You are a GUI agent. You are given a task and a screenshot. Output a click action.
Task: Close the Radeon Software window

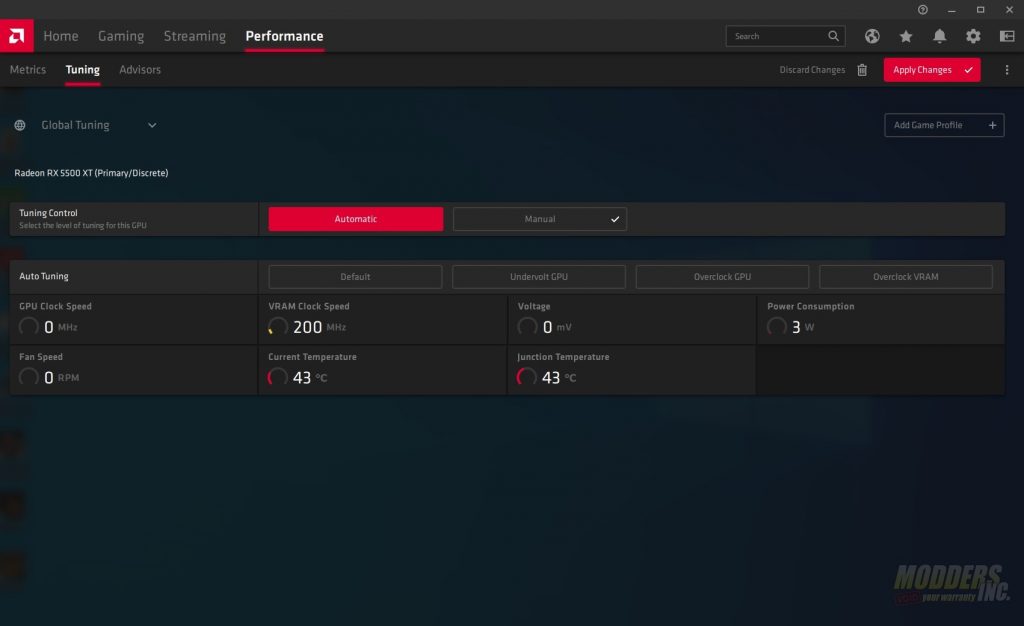[x=1009, y=10]
